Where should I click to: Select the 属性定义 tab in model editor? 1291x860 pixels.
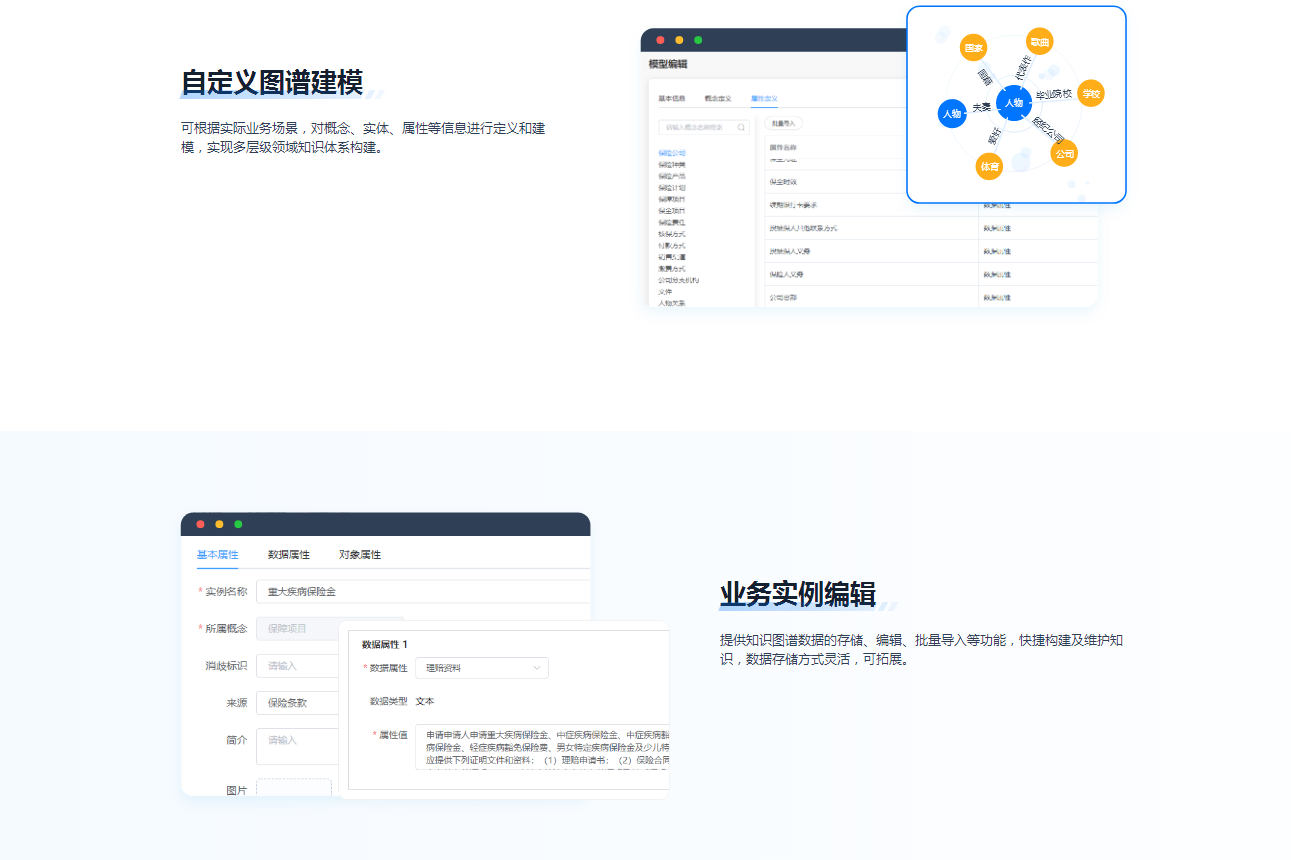tap(764, 99)
